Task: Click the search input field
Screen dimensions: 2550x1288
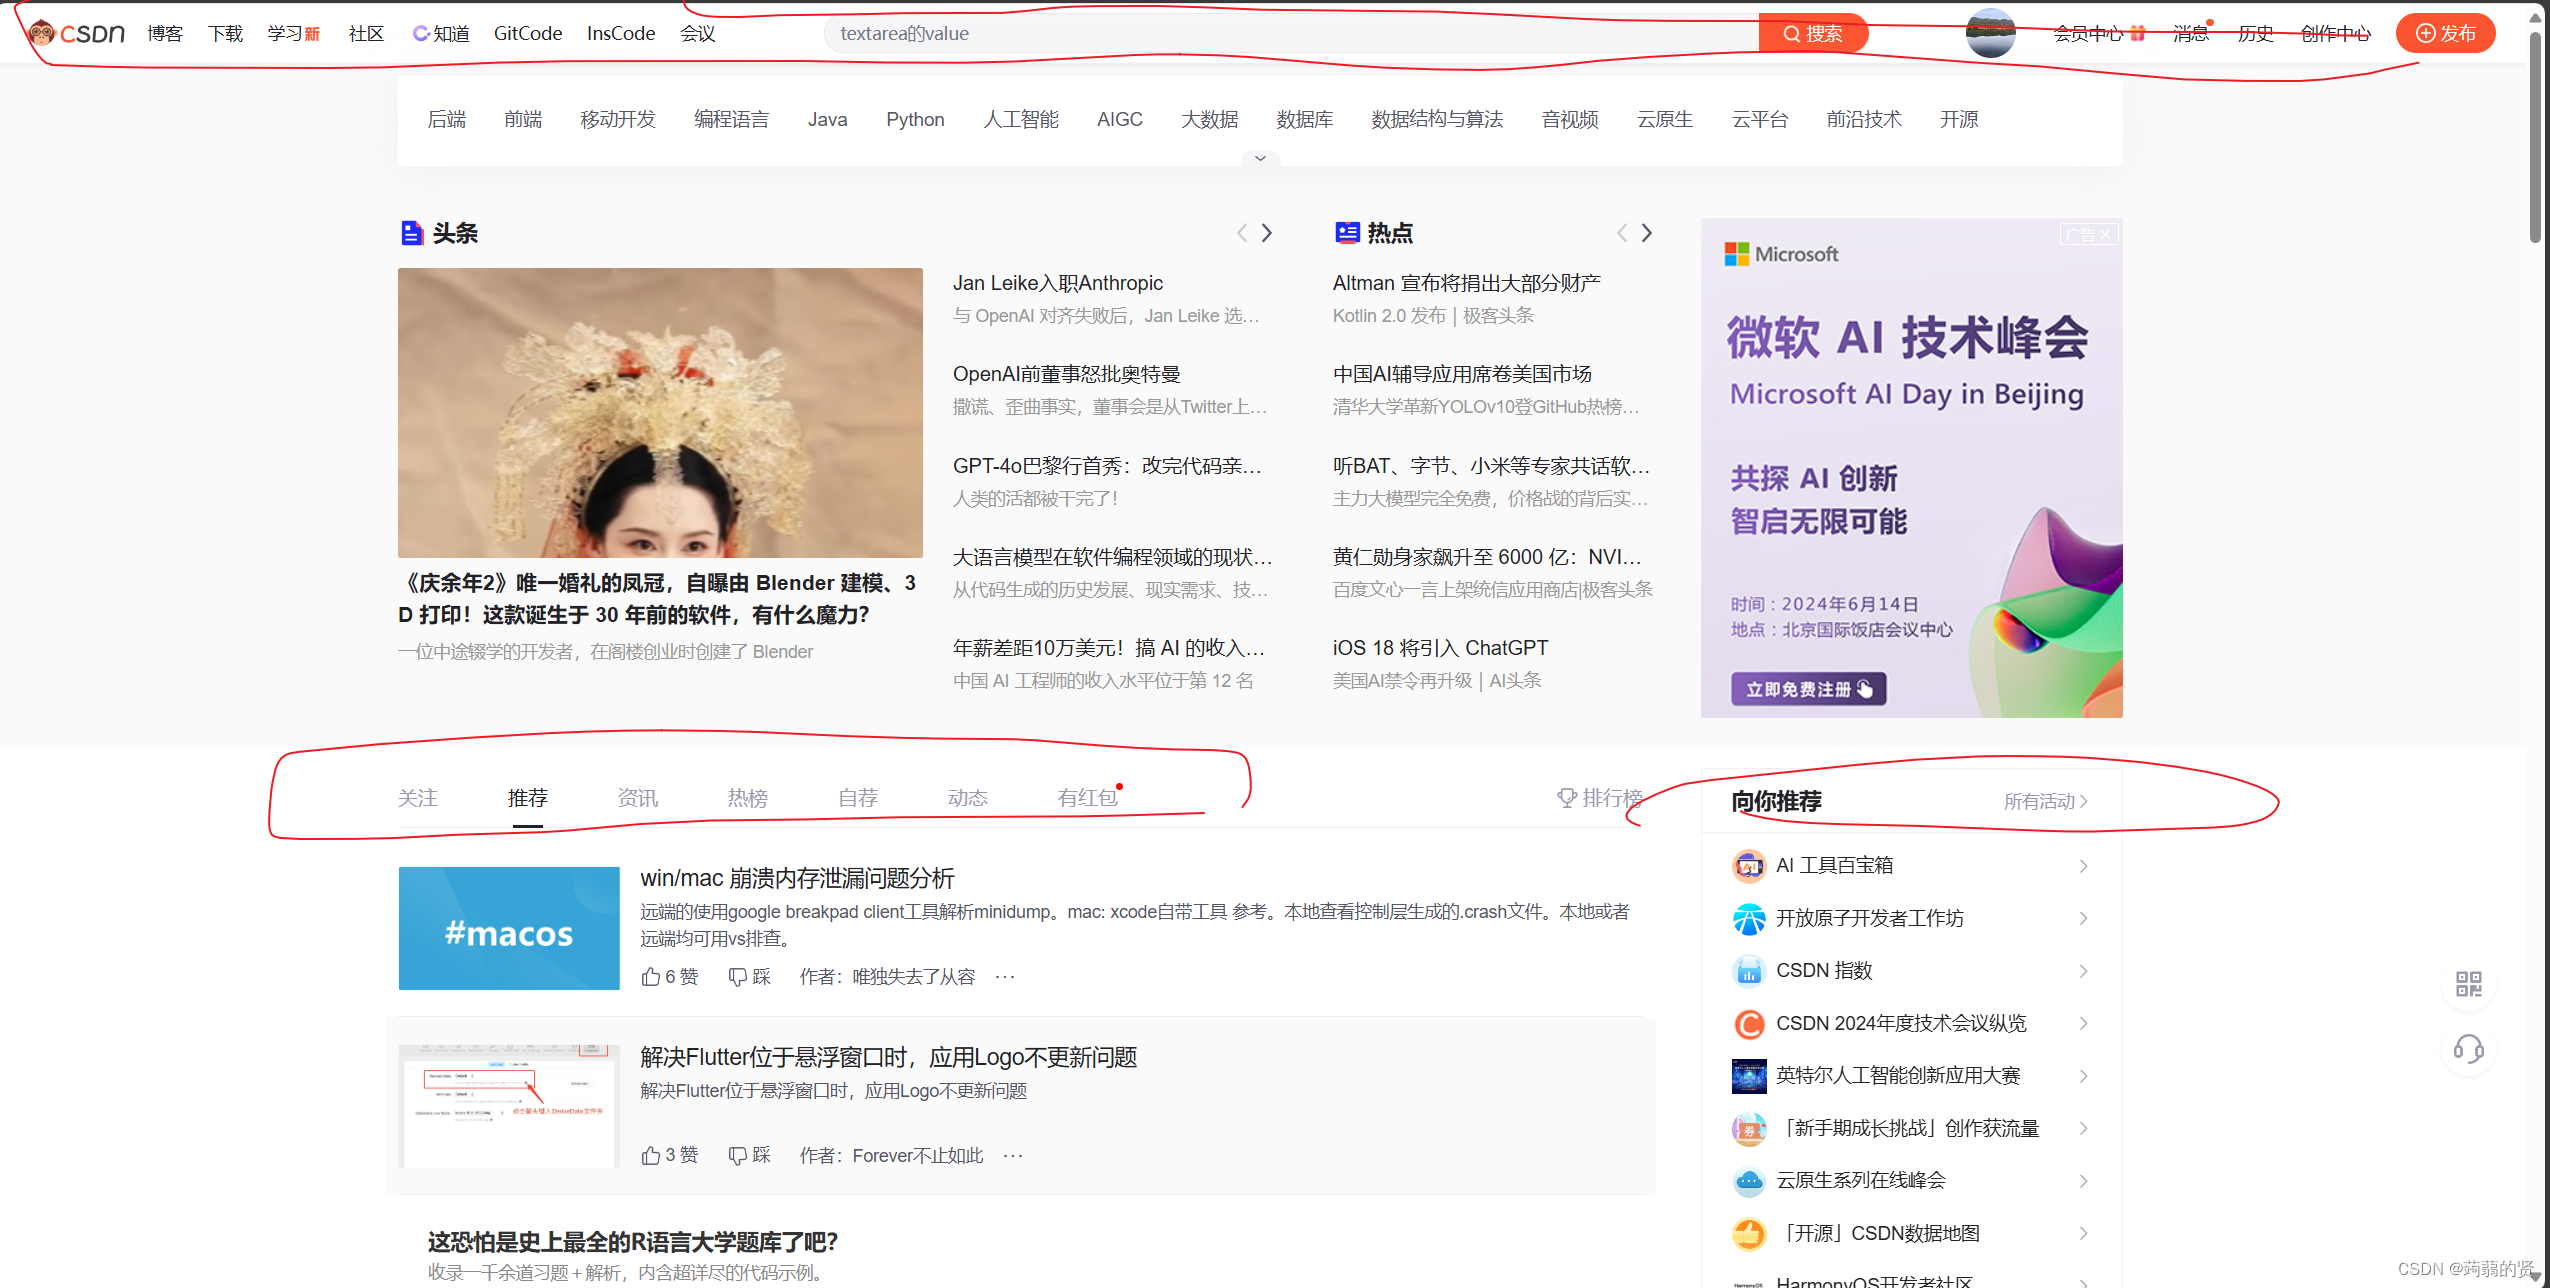Action: click(x=1290, y=33)
